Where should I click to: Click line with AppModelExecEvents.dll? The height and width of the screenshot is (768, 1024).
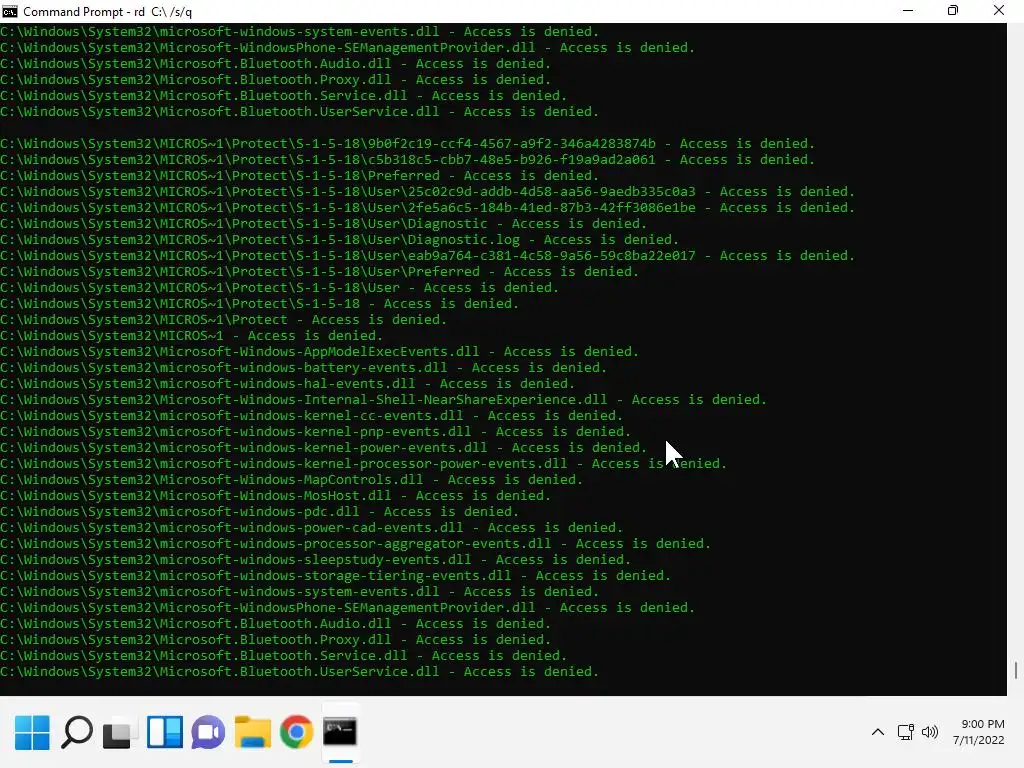click(319, 351)
